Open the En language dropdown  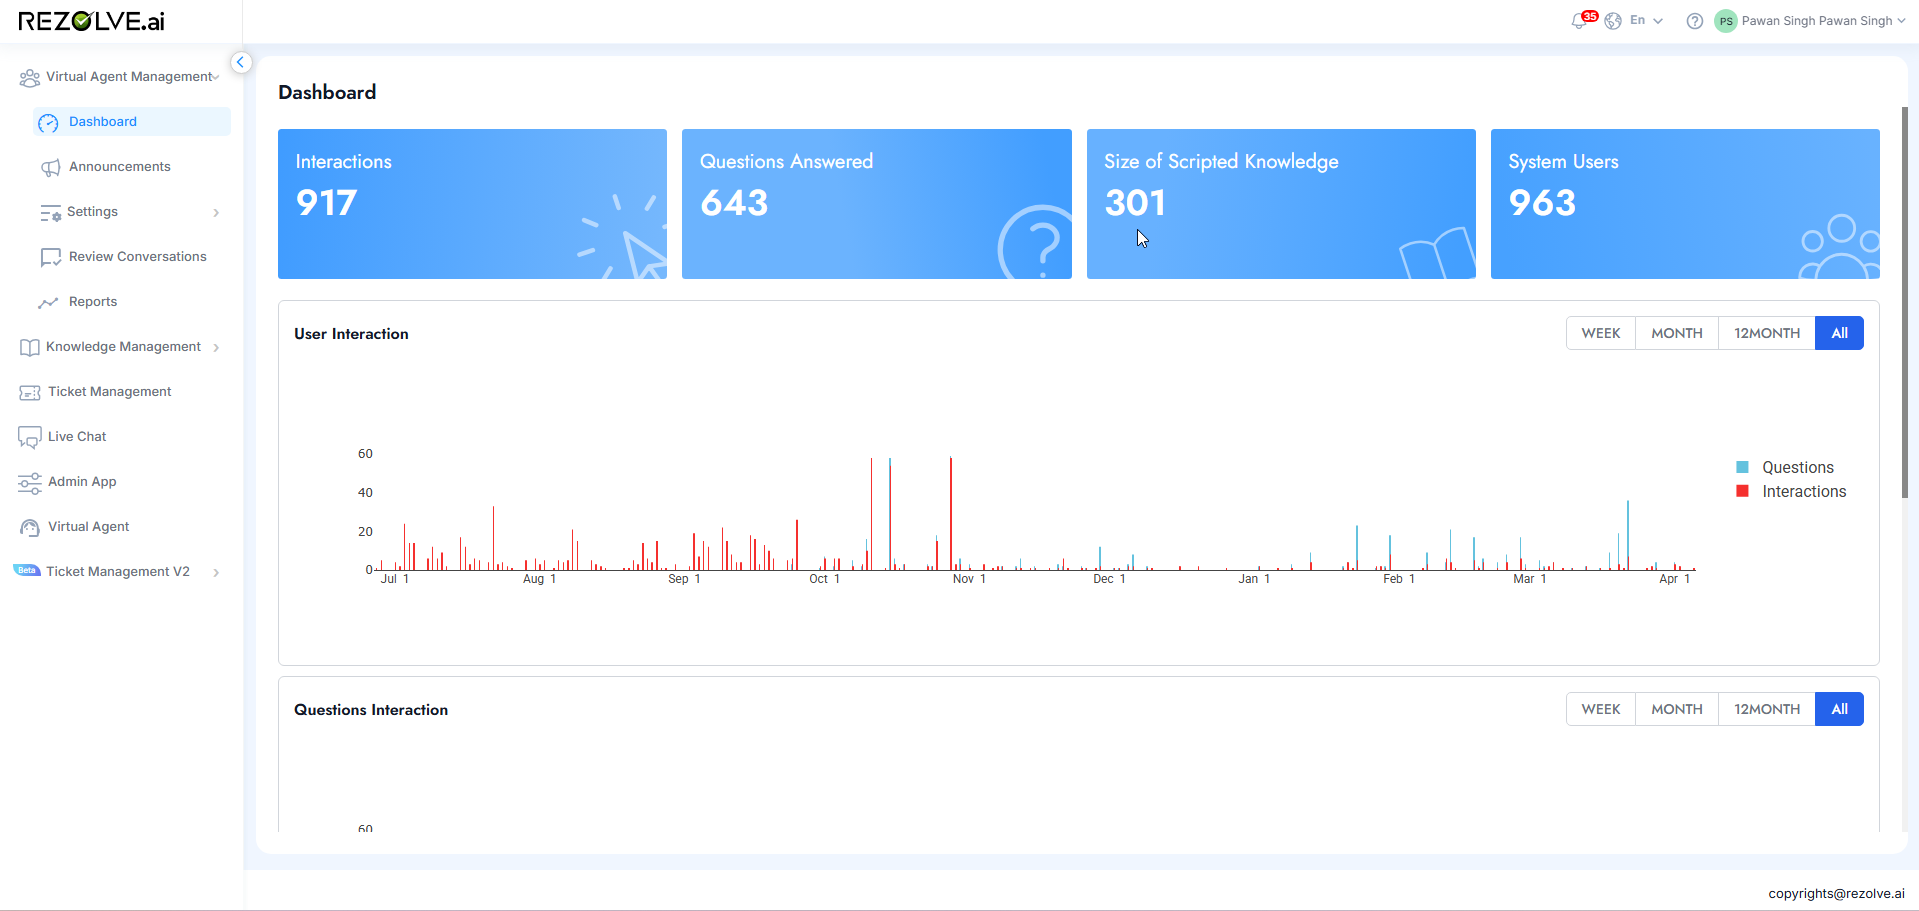1647,20
